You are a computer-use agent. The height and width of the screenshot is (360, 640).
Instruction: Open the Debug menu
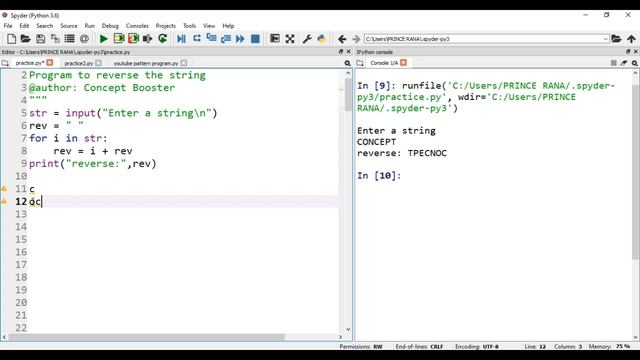point(110,26)
